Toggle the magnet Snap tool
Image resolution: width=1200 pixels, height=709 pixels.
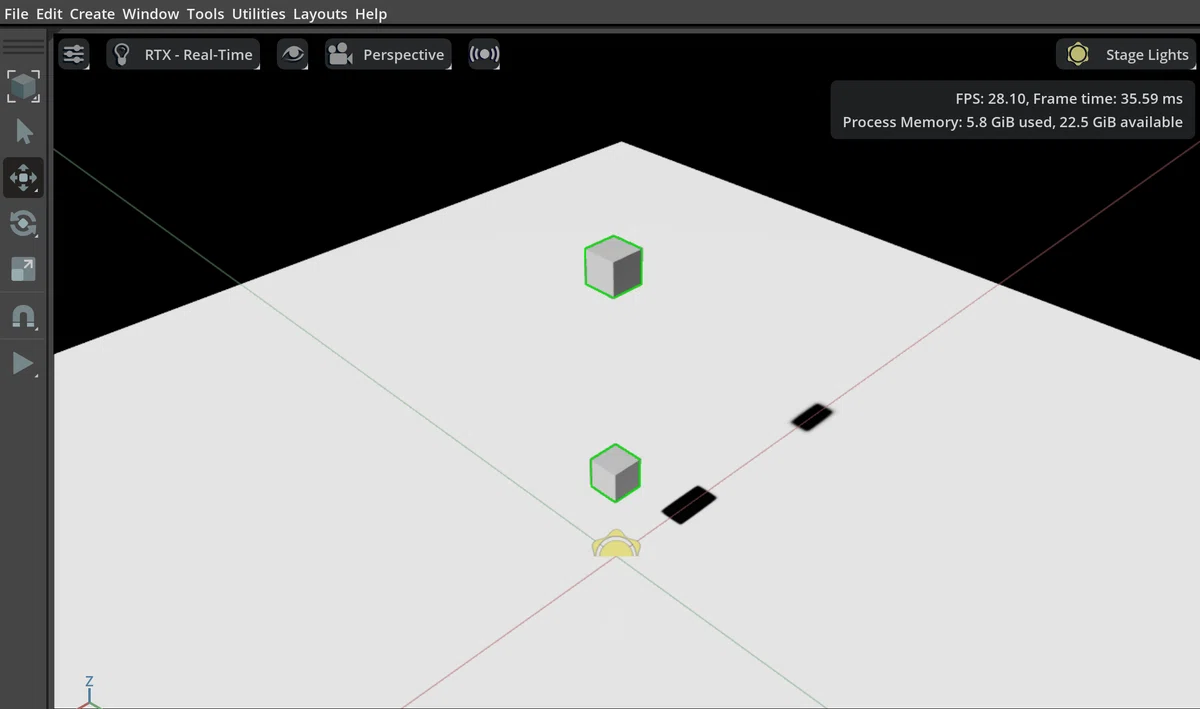tap(23, 317)
